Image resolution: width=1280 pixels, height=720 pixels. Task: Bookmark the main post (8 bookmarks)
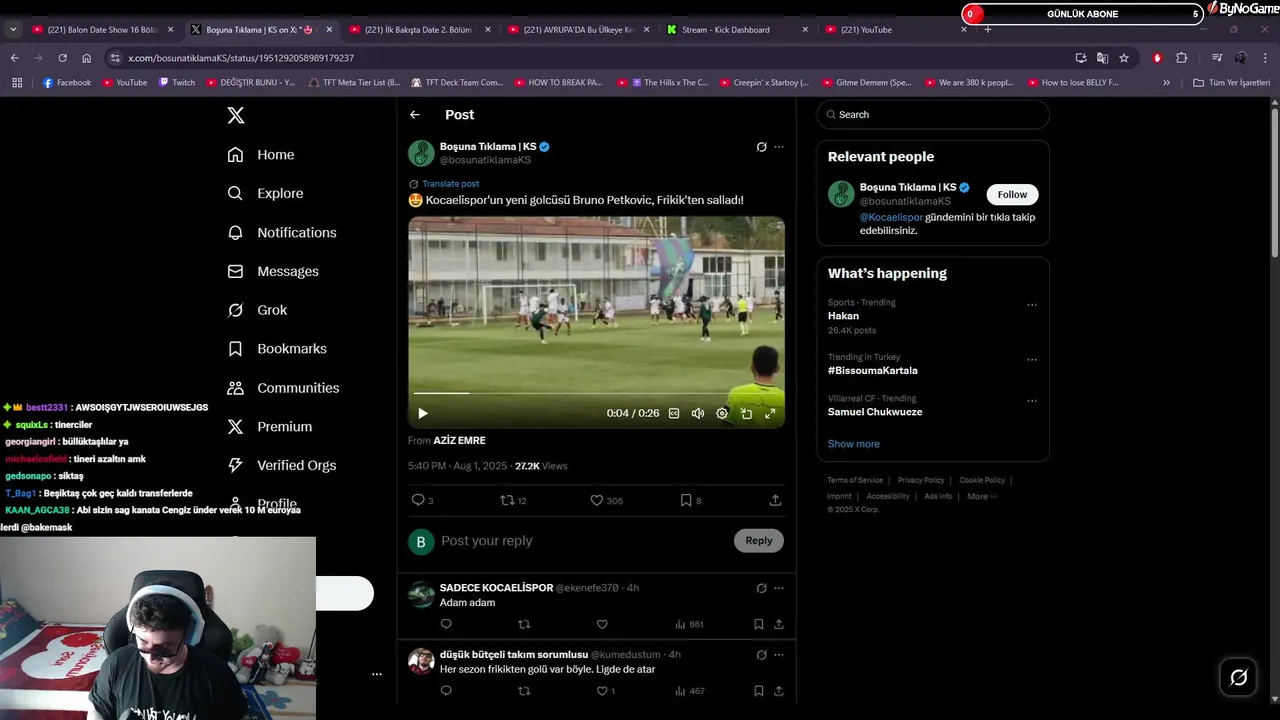(691, 500)
